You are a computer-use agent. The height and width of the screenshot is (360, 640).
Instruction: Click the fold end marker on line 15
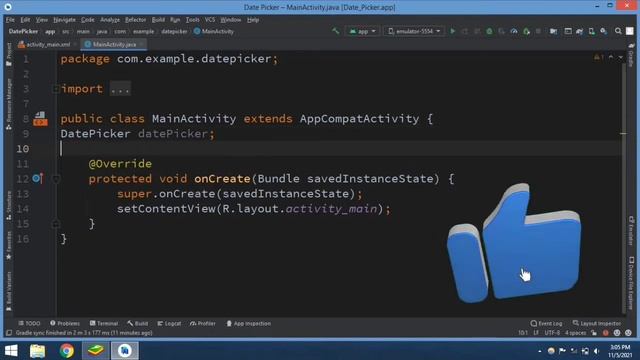point(56,224)
